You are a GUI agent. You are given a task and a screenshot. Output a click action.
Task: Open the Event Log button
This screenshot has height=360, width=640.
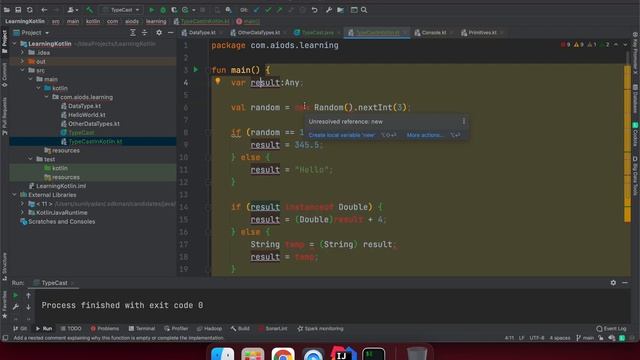point(611,329)
